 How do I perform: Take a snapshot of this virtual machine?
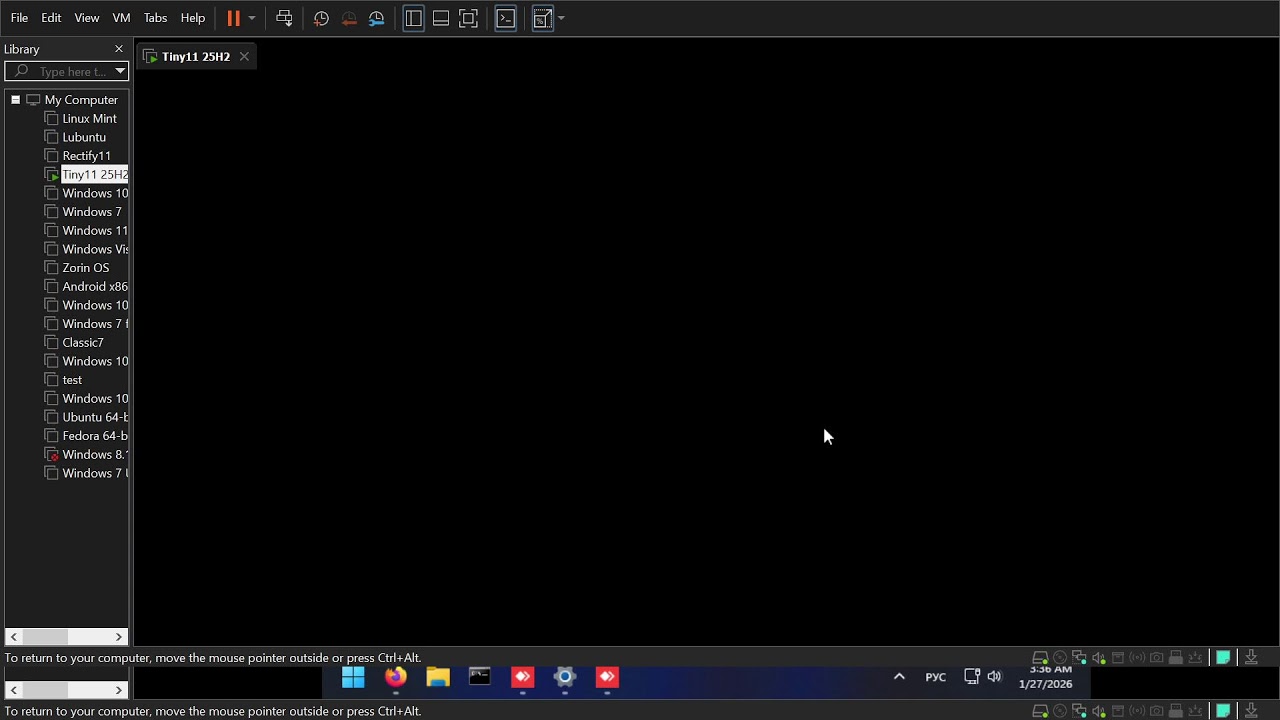(321, 18)
